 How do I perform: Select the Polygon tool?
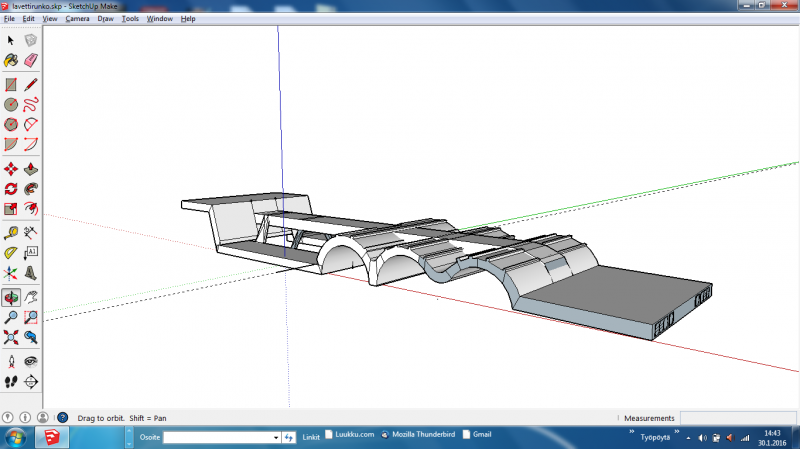tap(11, 124)
